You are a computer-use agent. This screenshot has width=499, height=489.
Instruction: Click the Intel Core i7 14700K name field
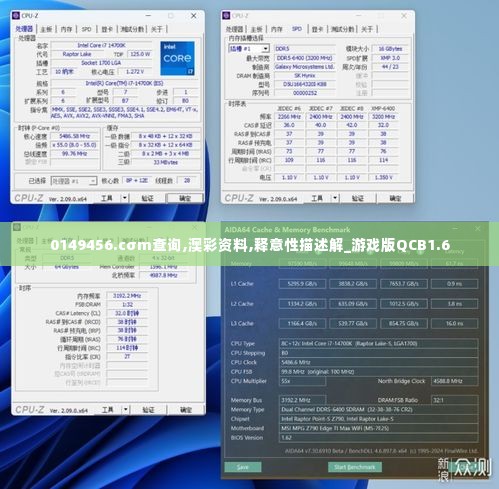point(101,45)
